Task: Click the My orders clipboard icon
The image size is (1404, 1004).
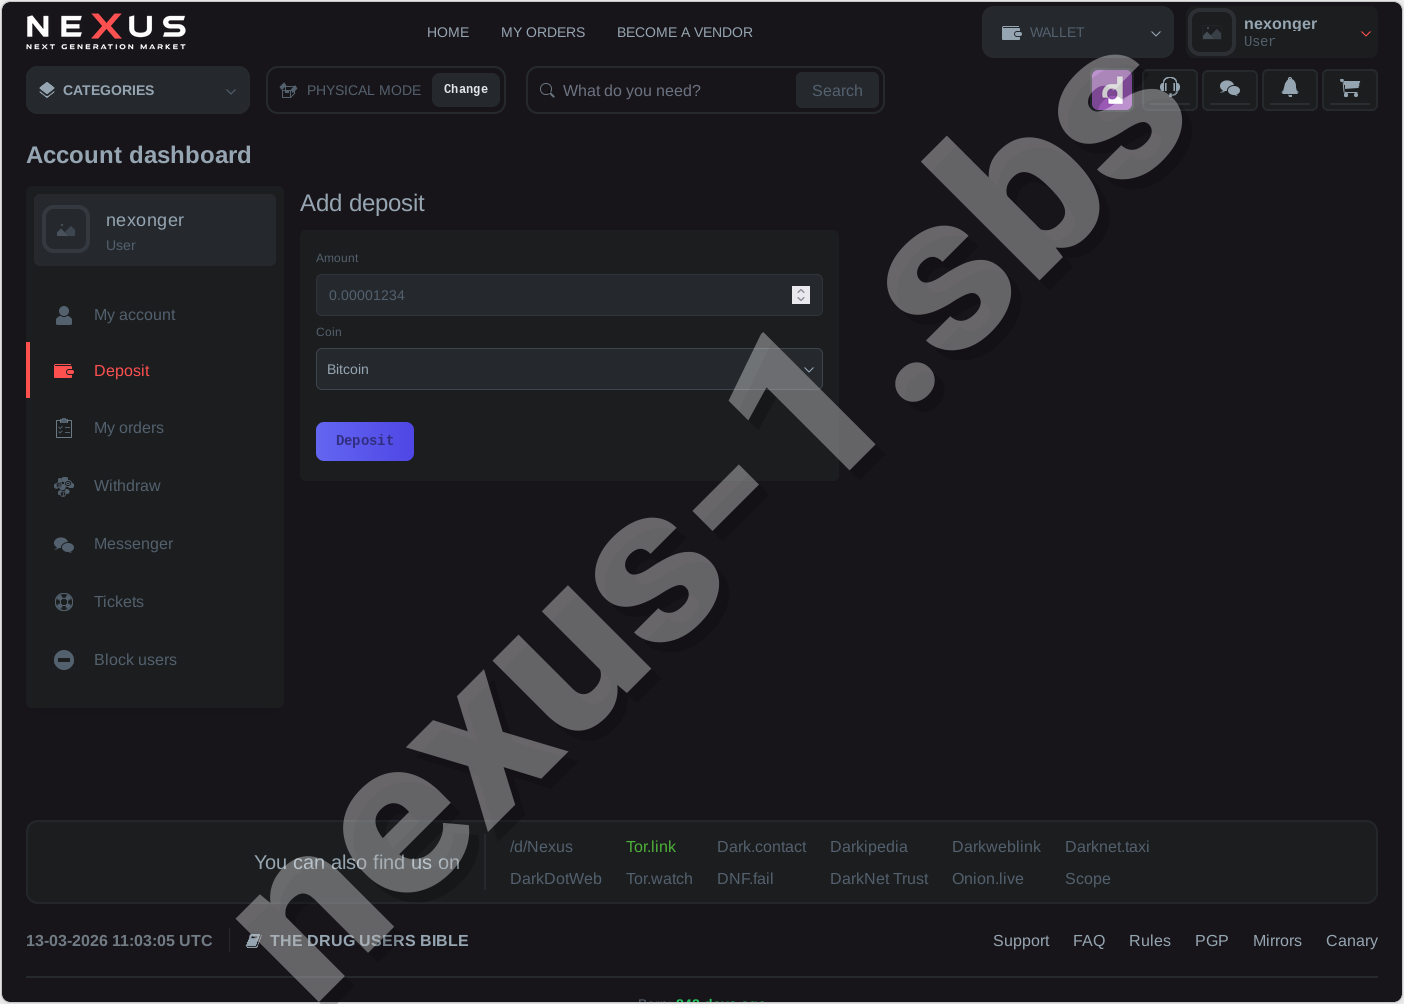Action: 64,428
